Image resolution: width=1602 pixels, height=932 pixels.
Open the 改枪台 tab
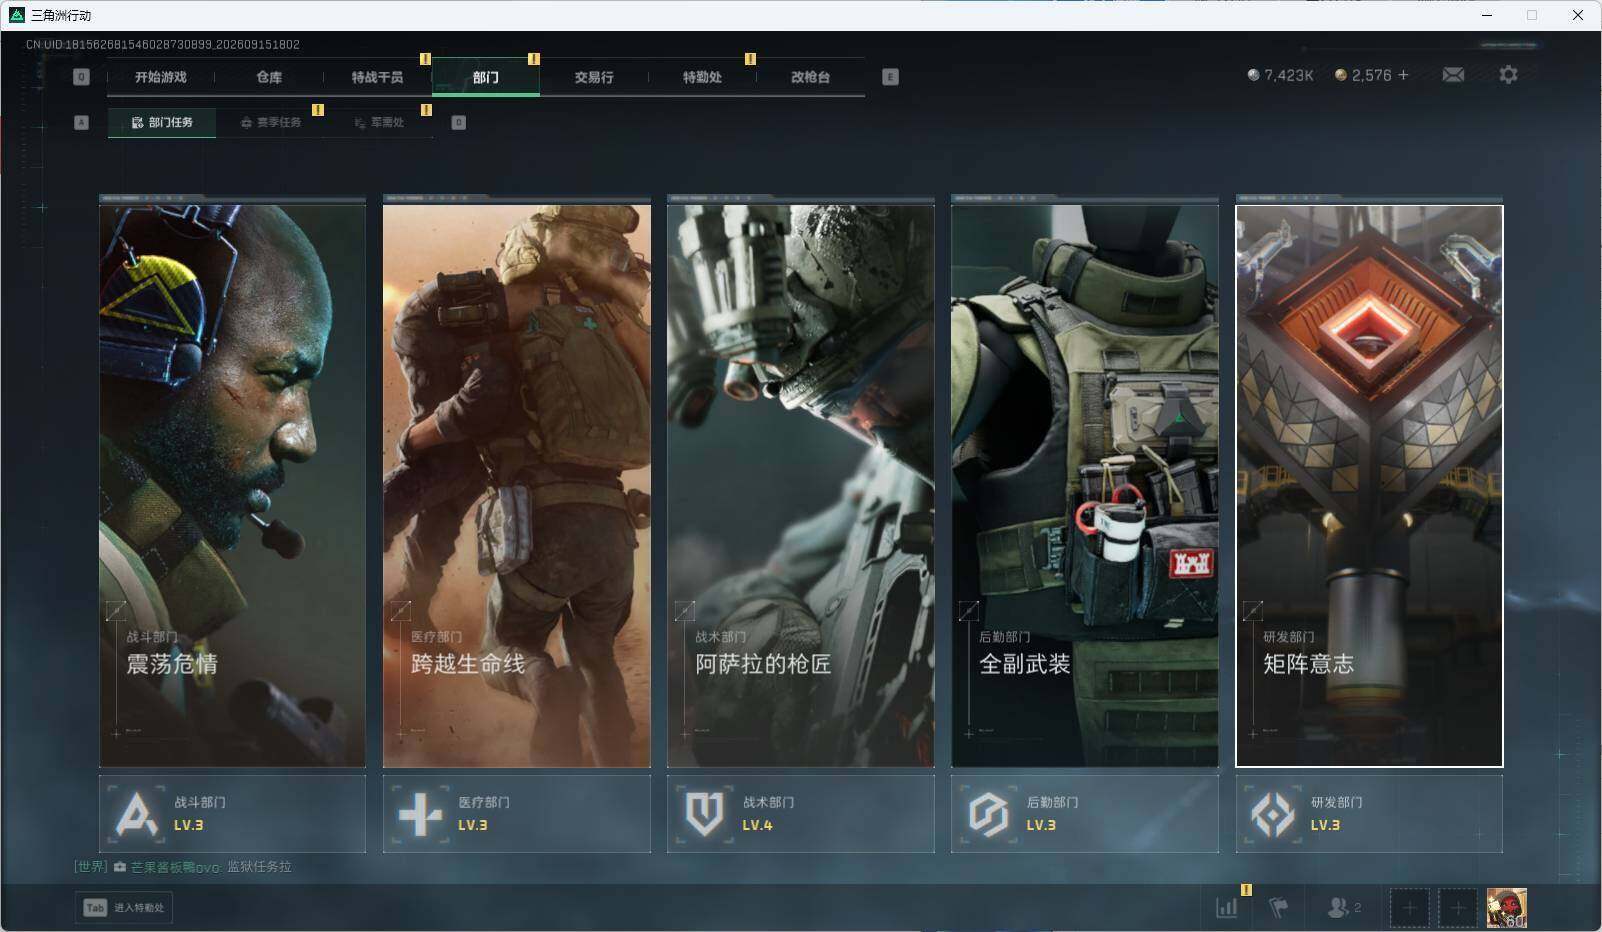tap(810, 77)
